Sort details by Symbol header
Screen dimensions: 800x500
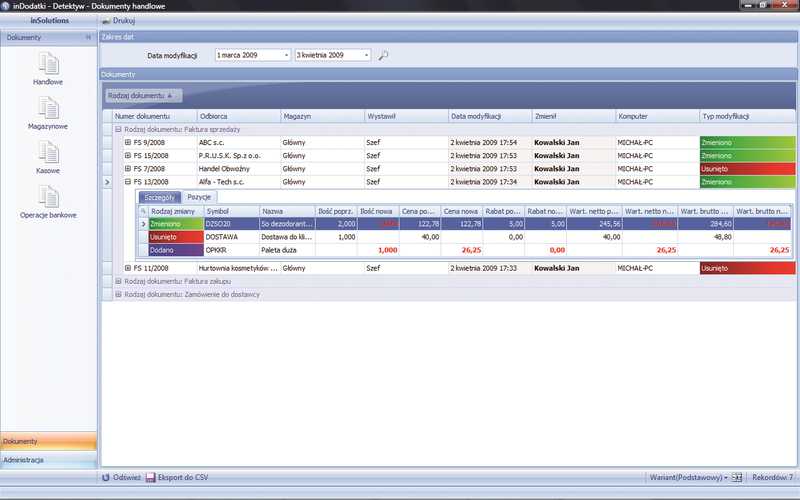pos(232,211)
